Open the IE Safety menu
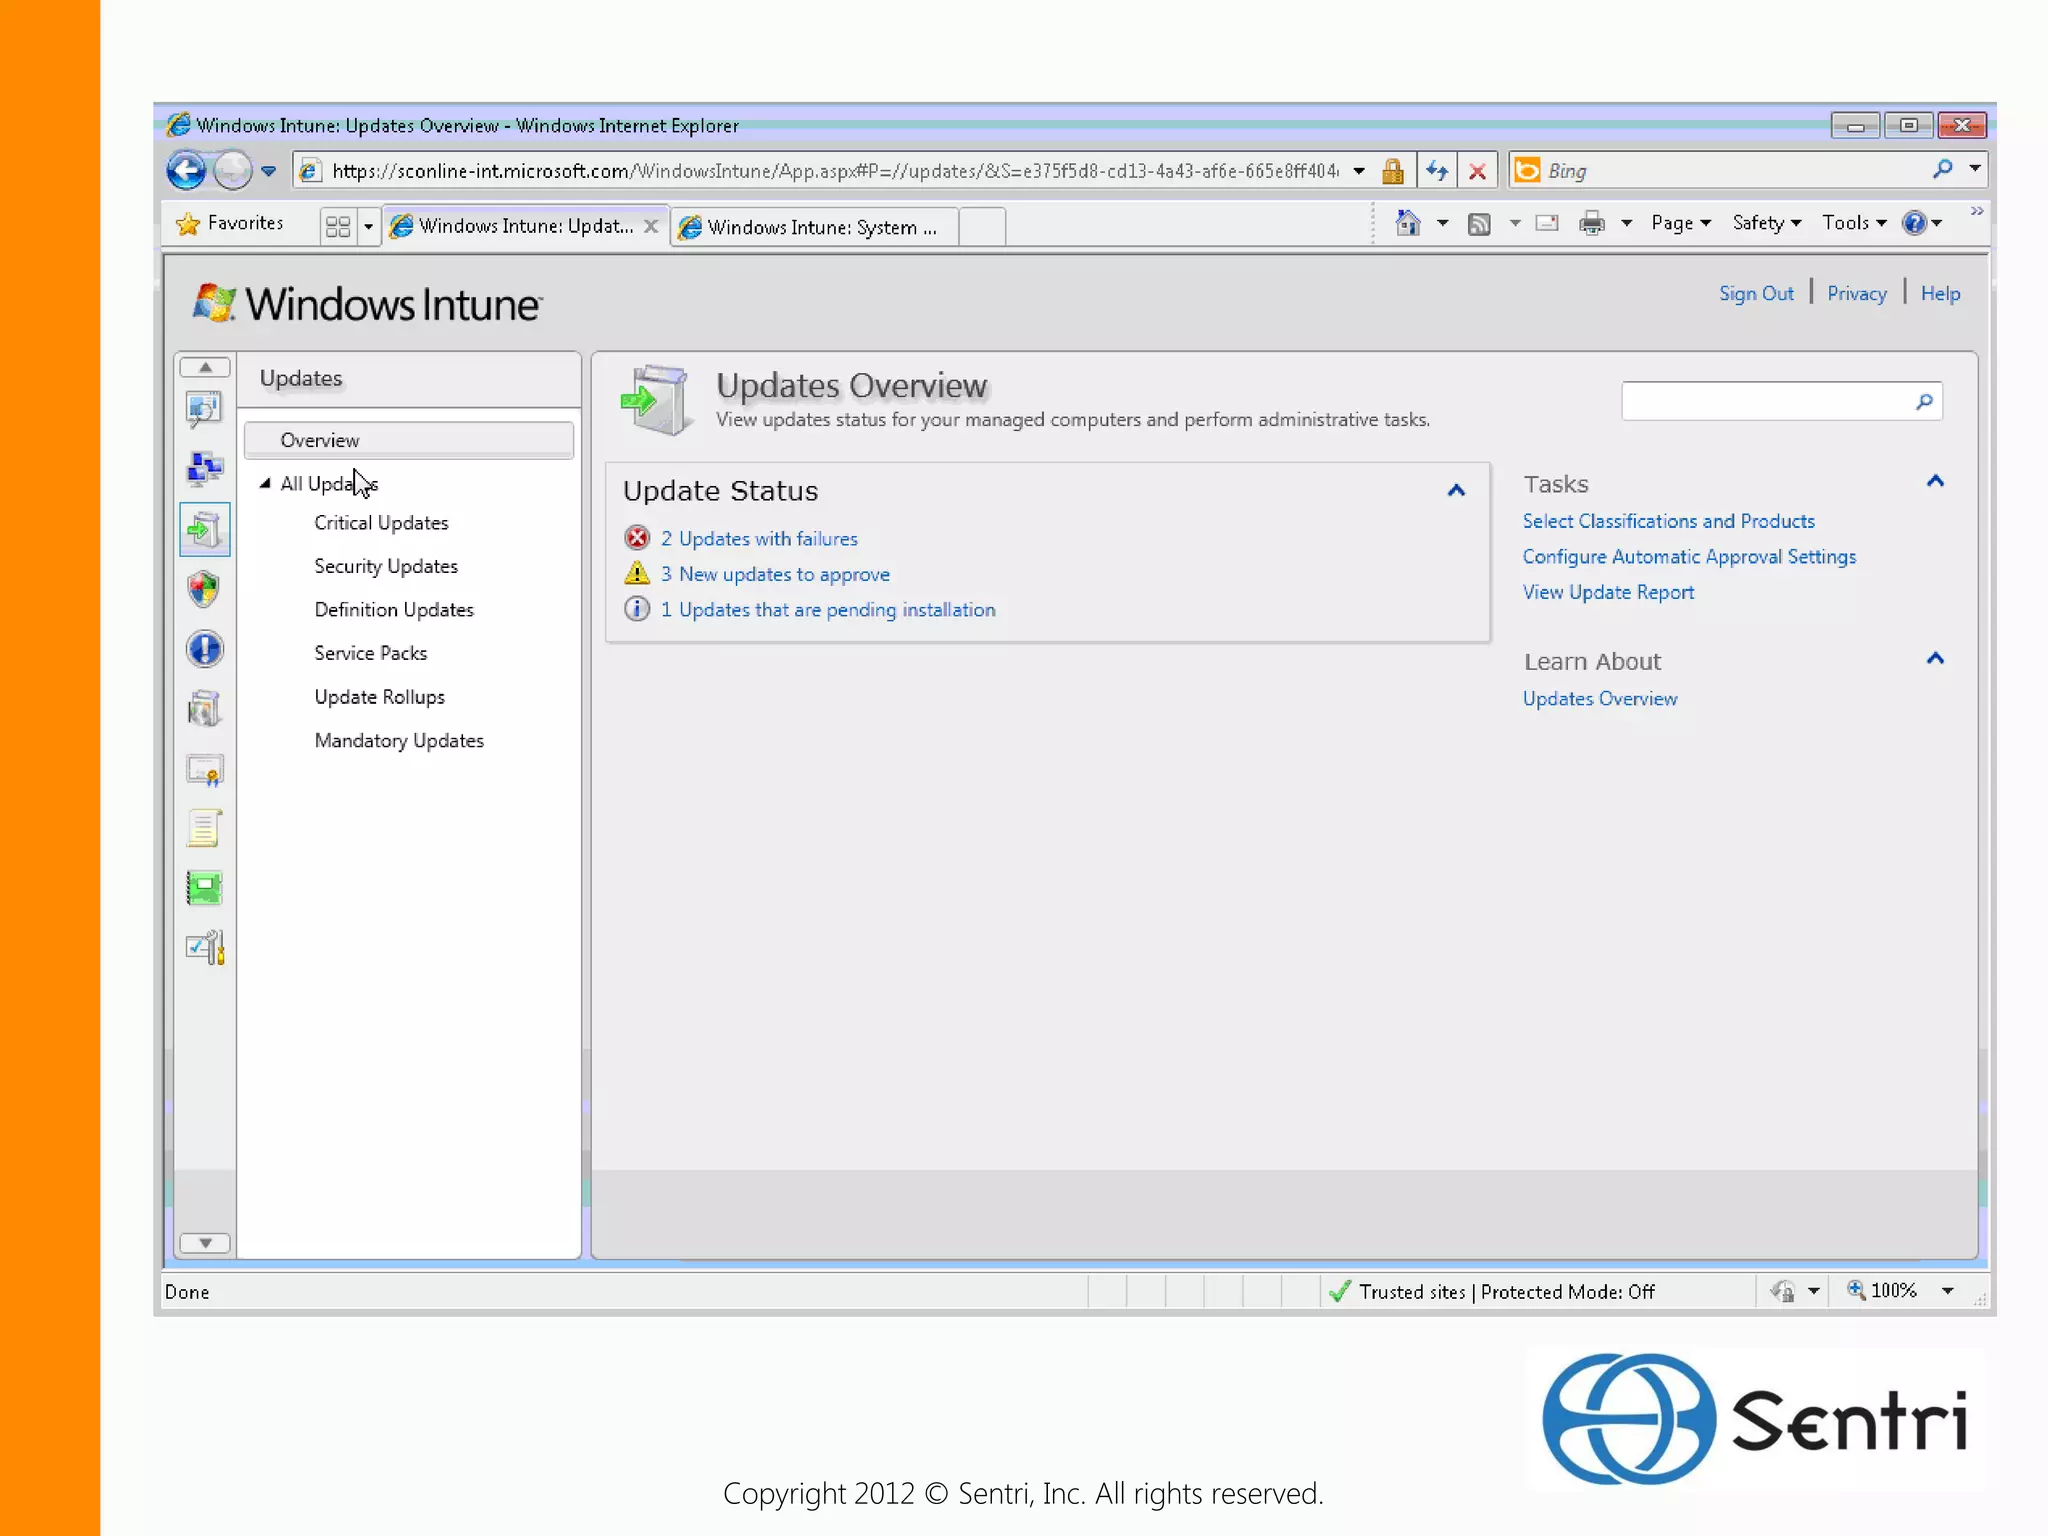 tap(1765, 223)
